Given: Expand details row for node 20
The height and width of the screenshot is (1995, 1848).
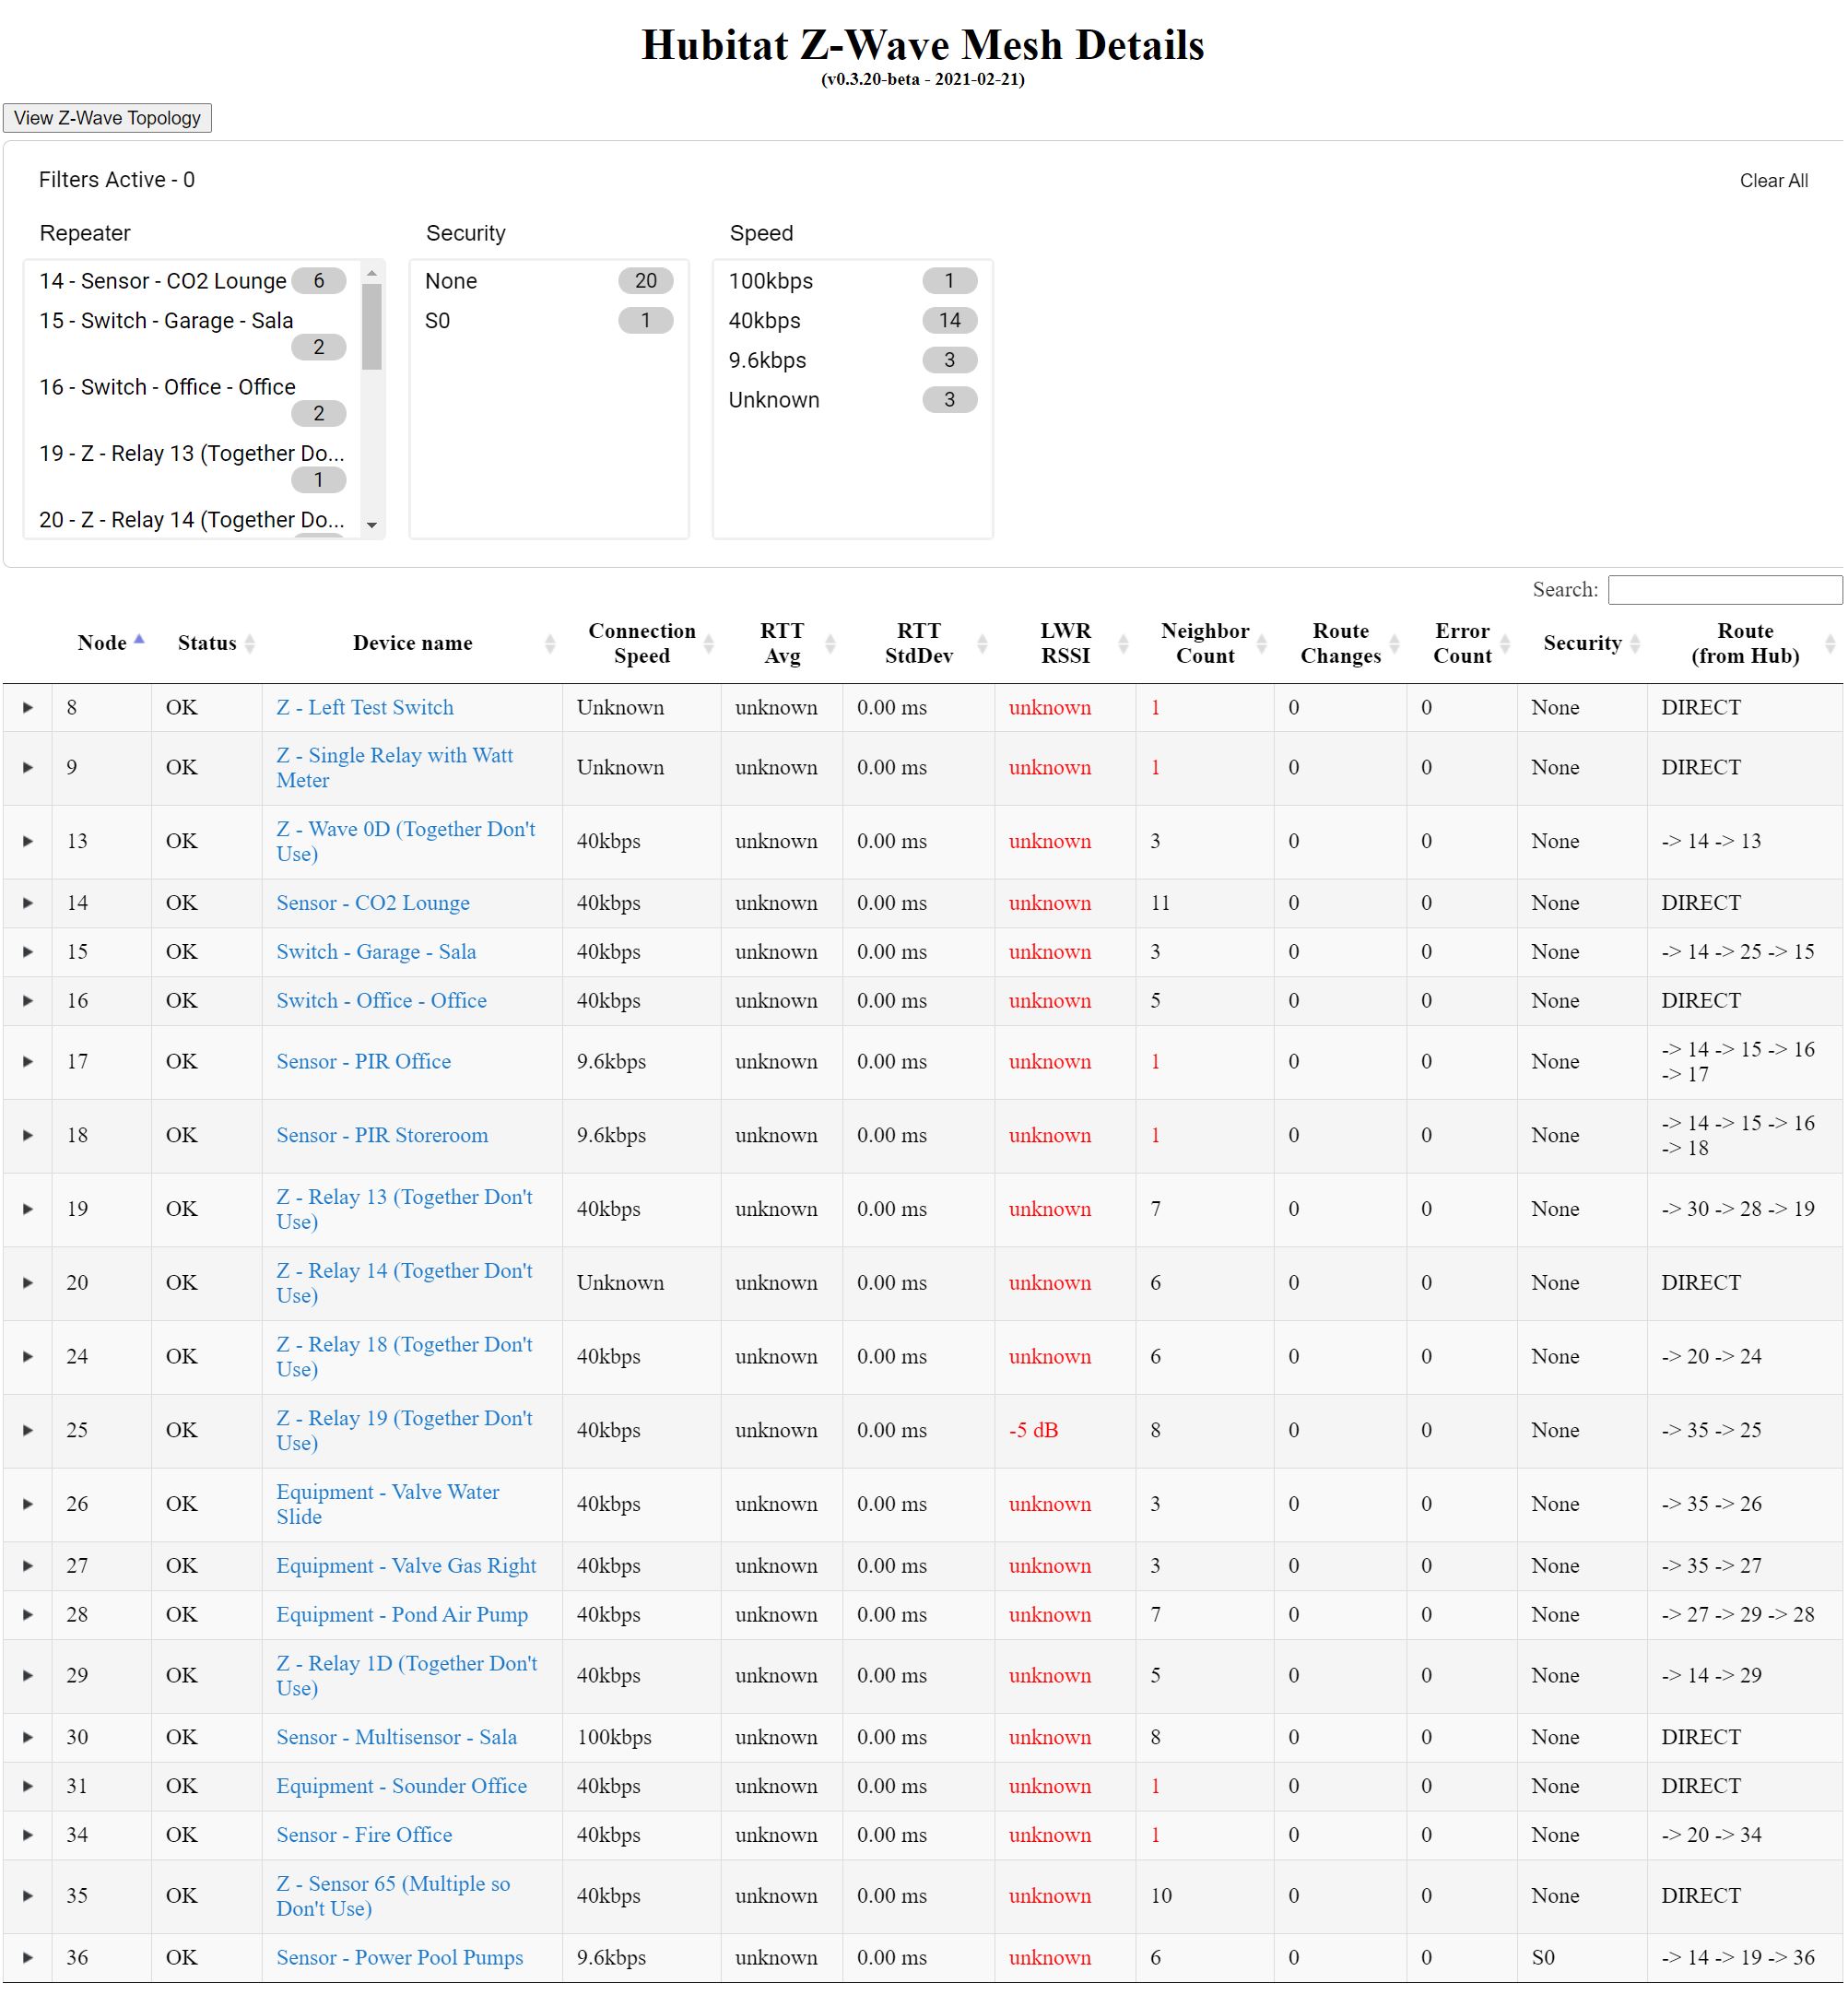Looking at the screenshot, I should click(x=28, y=1283).
